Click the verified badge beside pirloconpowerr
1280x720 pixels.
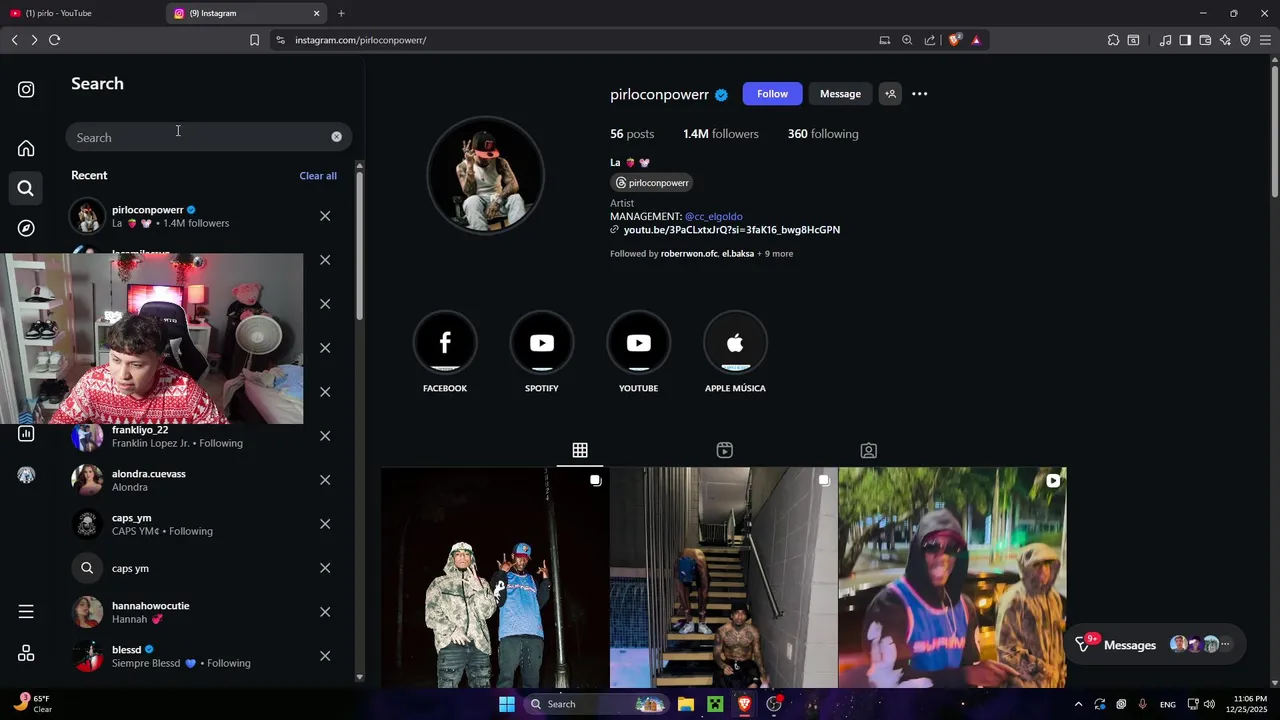click(721, 95)
